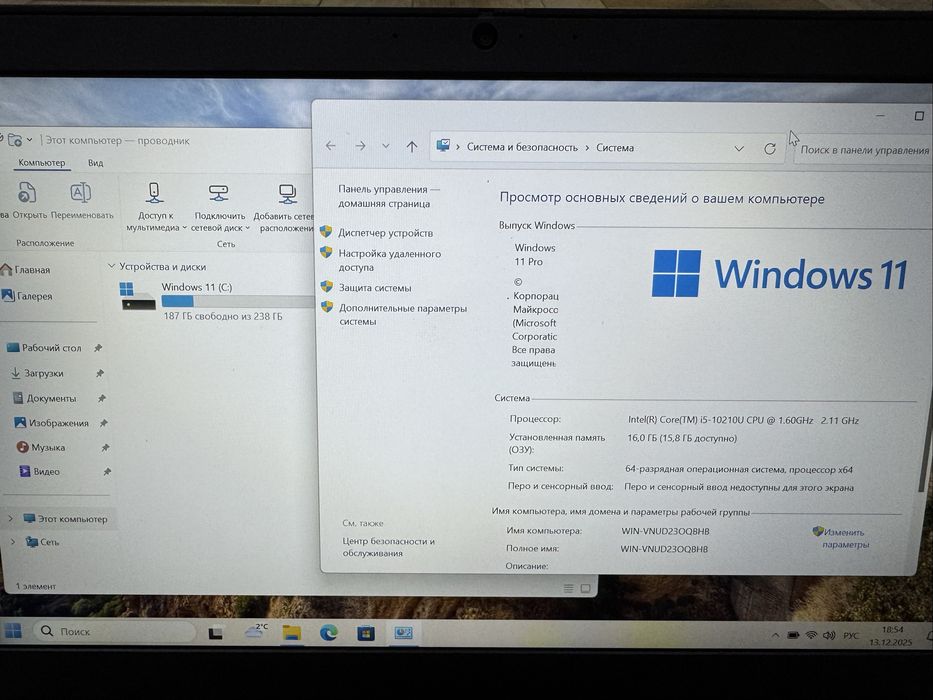Open Device Manager (Диспетчер устройств) link
The image size is (933, 700).
coord(385,233)
